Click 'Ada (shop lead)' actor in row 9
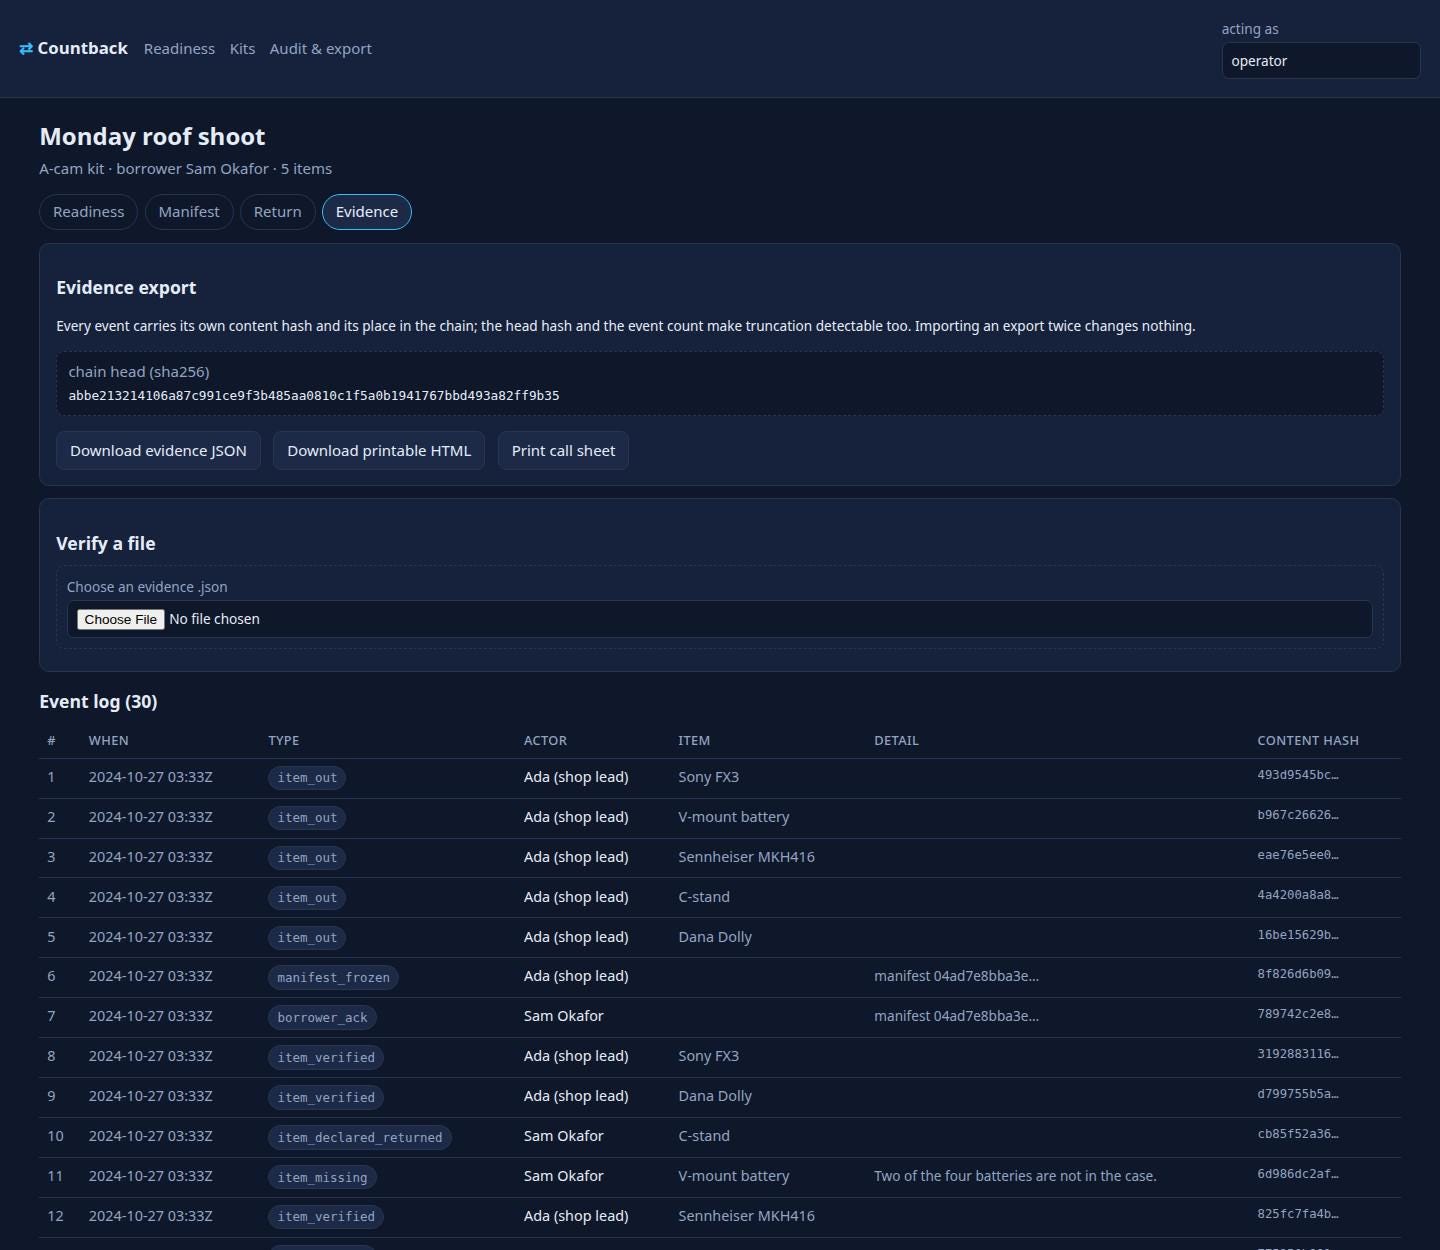The width and height of the screenshot is (1440, 1250). tap(576, 1096)
